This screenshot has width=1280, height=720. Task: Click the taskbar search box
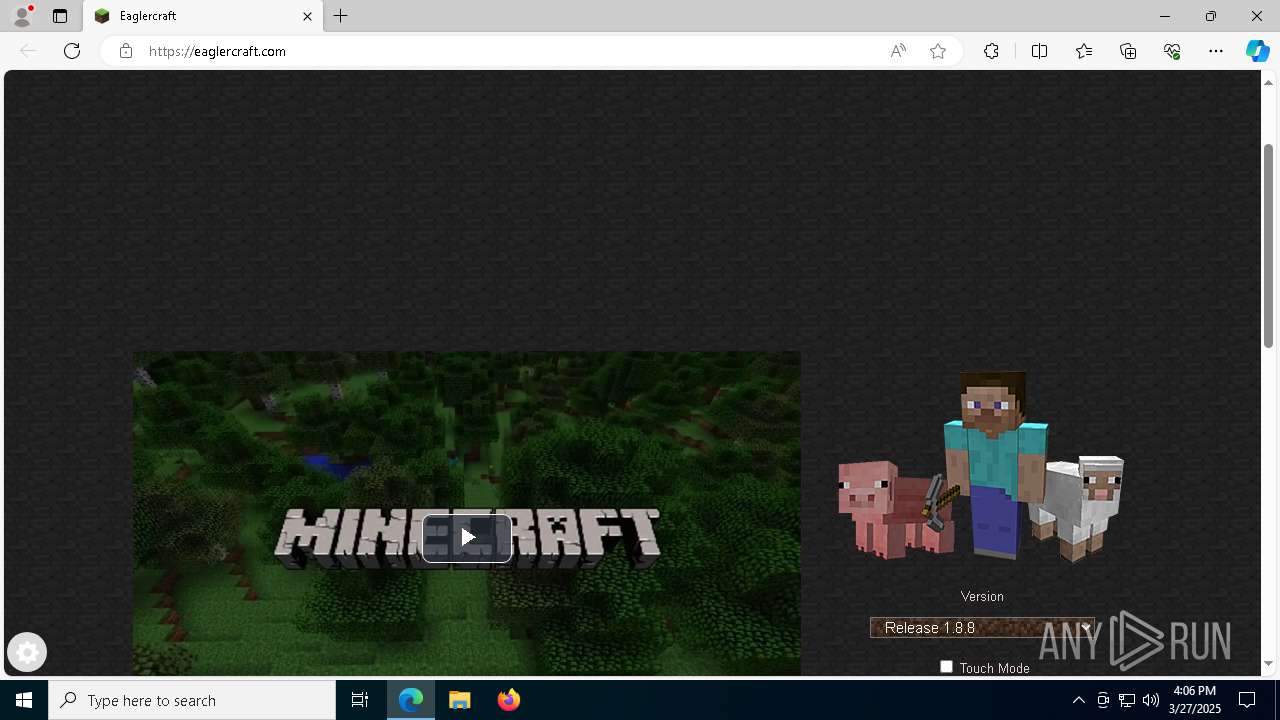[192, 700]
